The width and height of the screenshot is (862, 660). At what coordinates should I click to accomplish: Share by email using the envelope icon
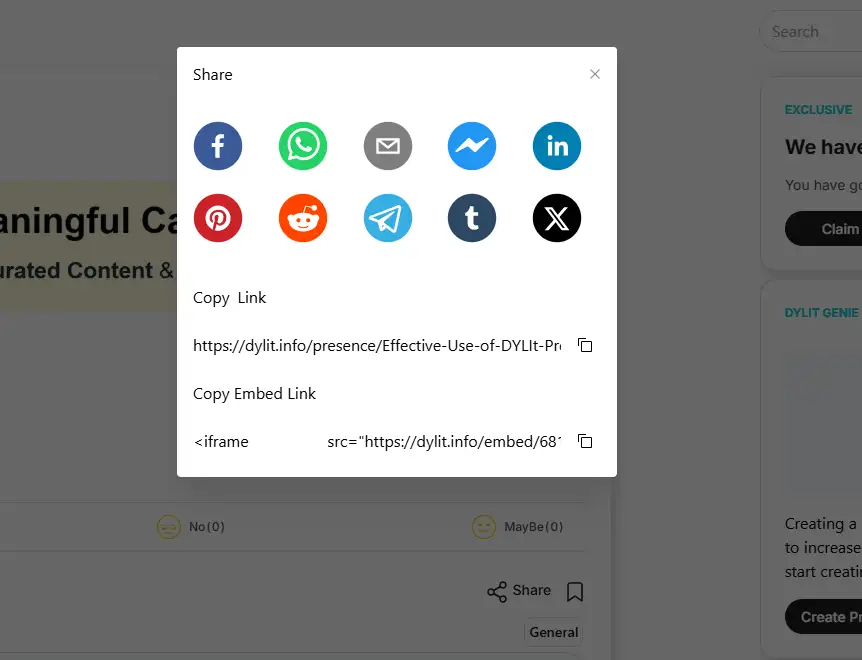[388, 146]
